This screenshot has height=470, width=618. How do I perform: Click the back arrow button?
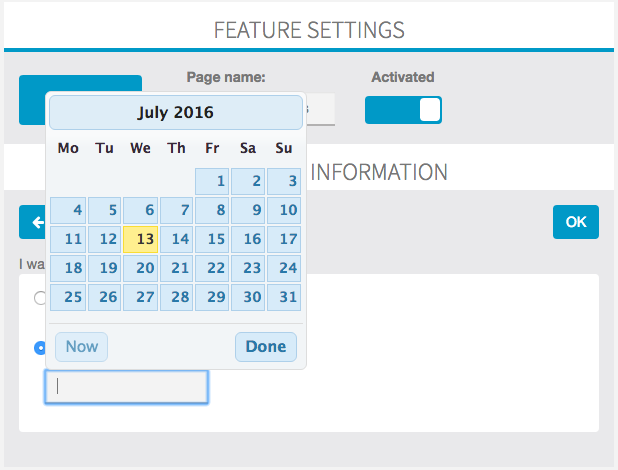coord(32,222)
